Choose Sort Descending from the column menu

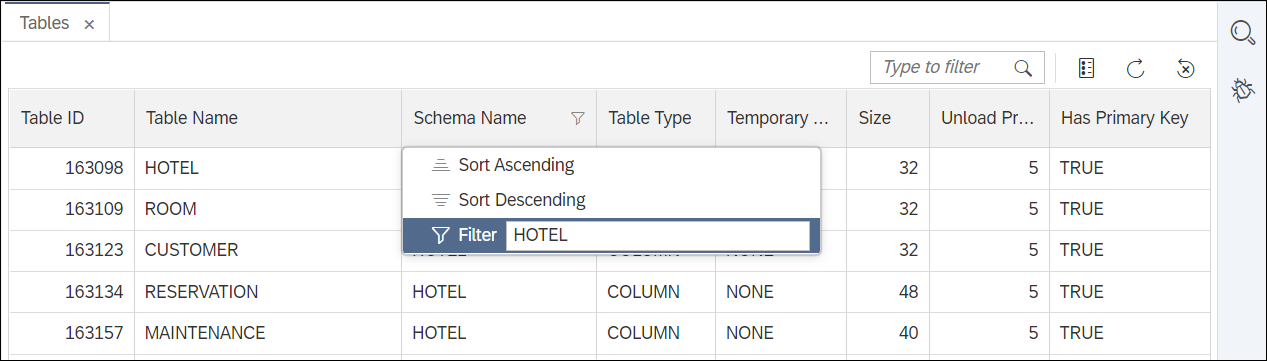(x=611, y=200)
